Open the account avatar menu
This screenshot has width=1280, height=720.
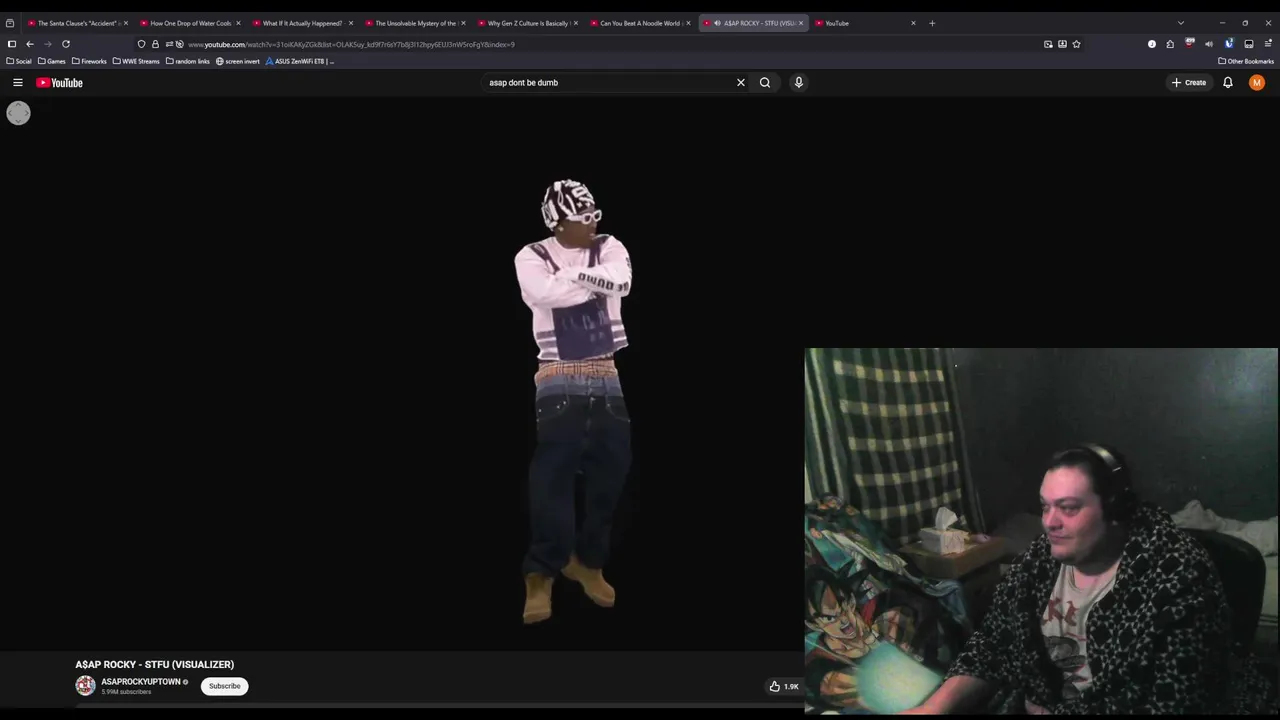tap(1257, 83)
